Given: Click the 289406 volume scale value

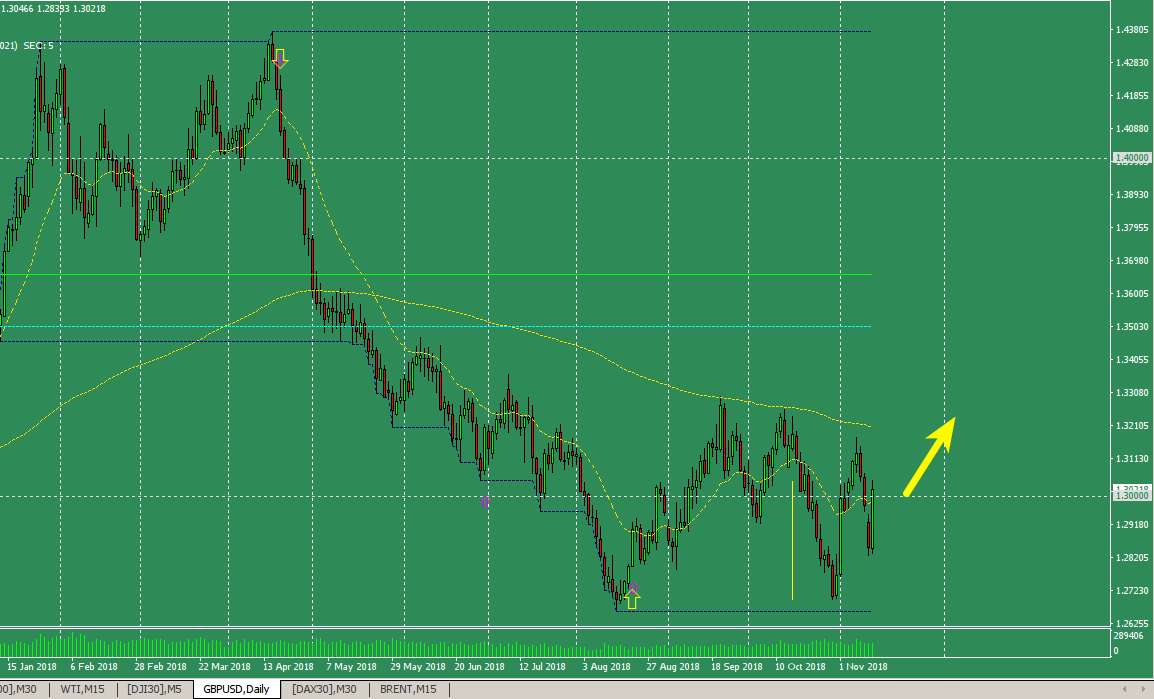Looking at the screenshot, I should tap(1129, 636).
